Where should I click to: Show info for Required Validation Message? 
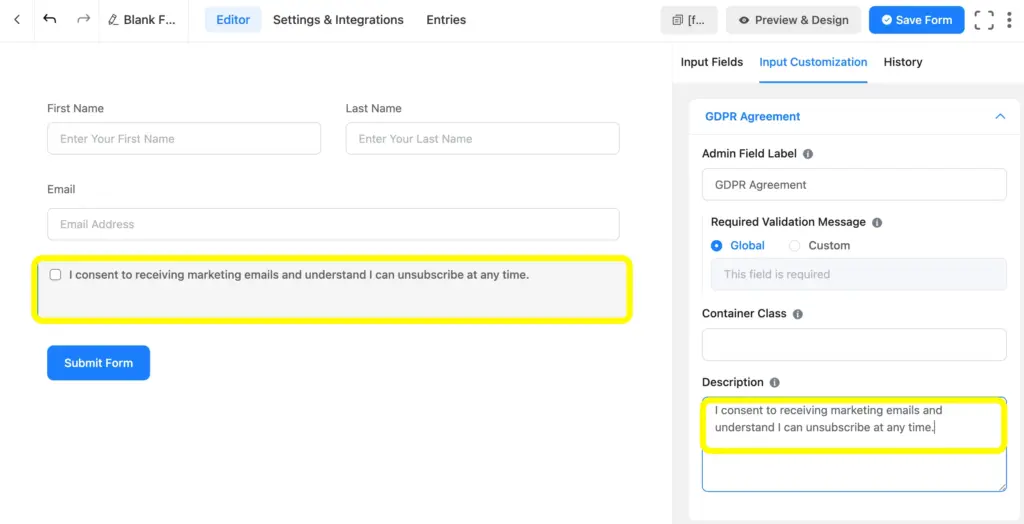[877, 222]
